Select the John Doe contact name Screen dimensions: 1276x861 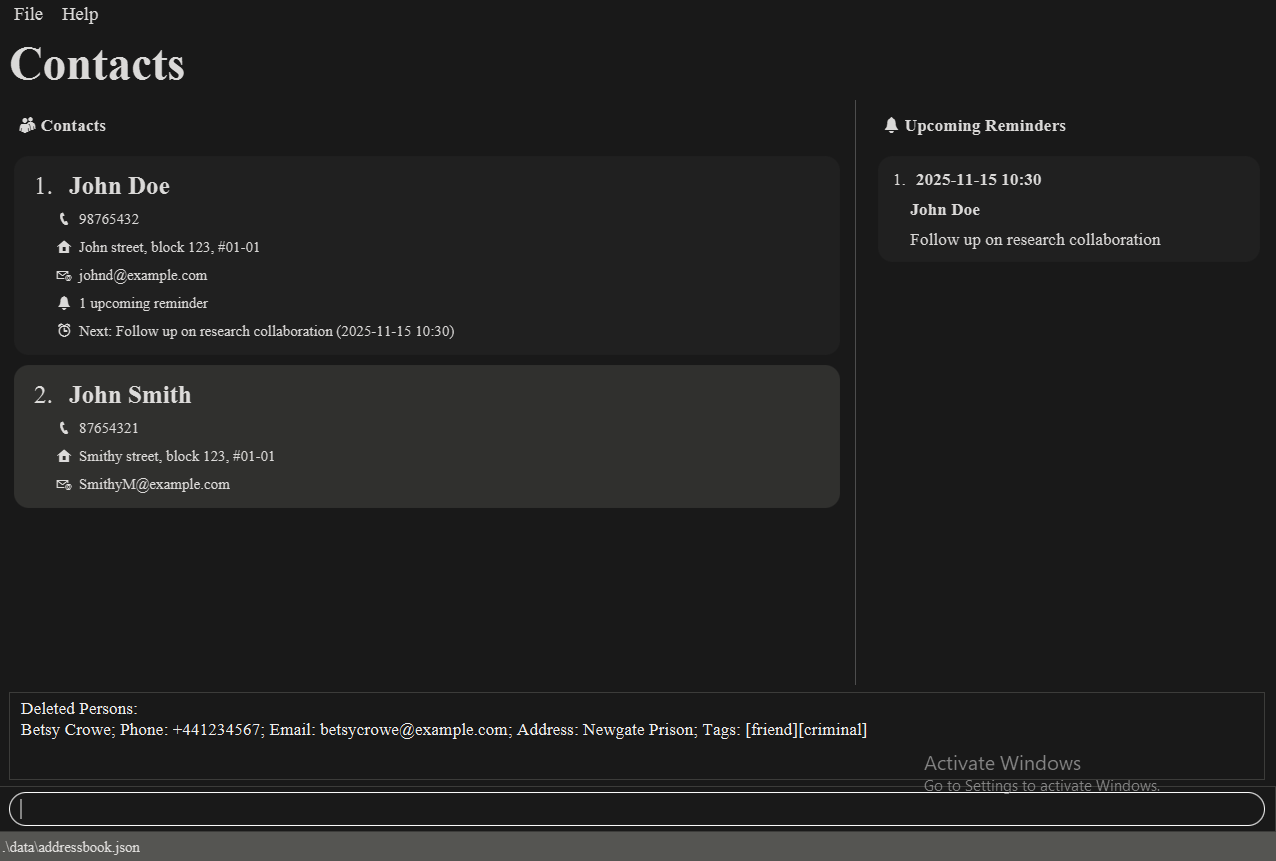click(119, 186)
